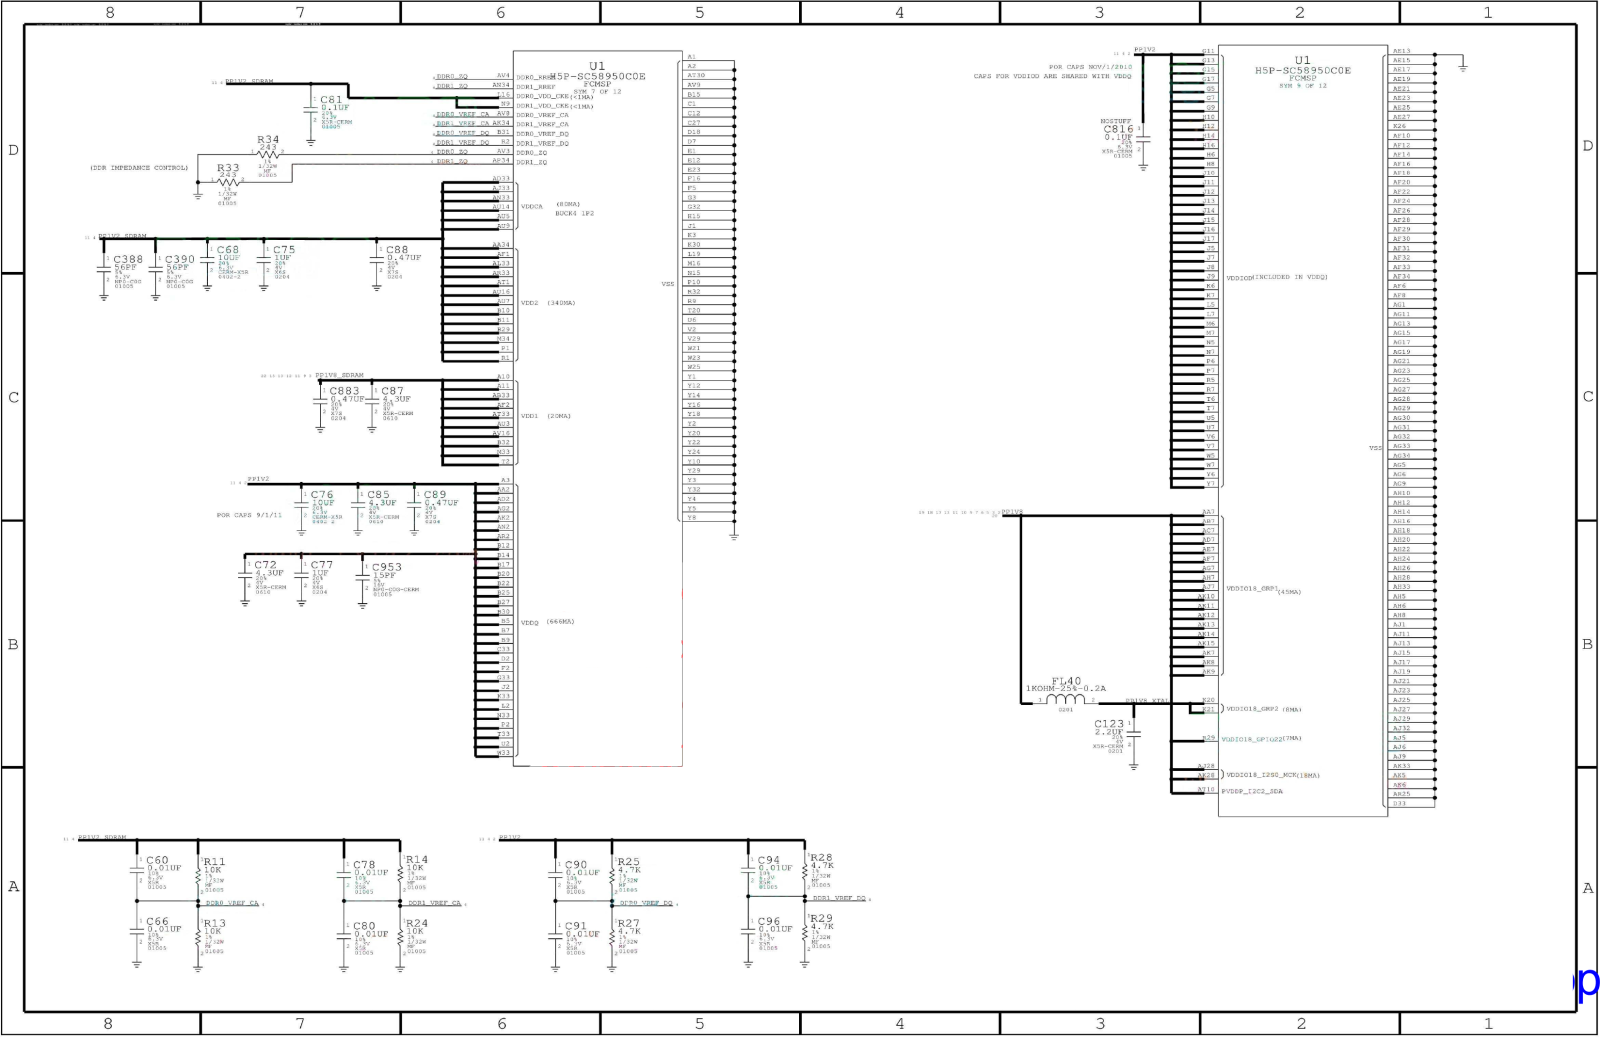Select resistor R24 label
Image resolution: width=1600 pixels, height=1039 pixels.
416,924
